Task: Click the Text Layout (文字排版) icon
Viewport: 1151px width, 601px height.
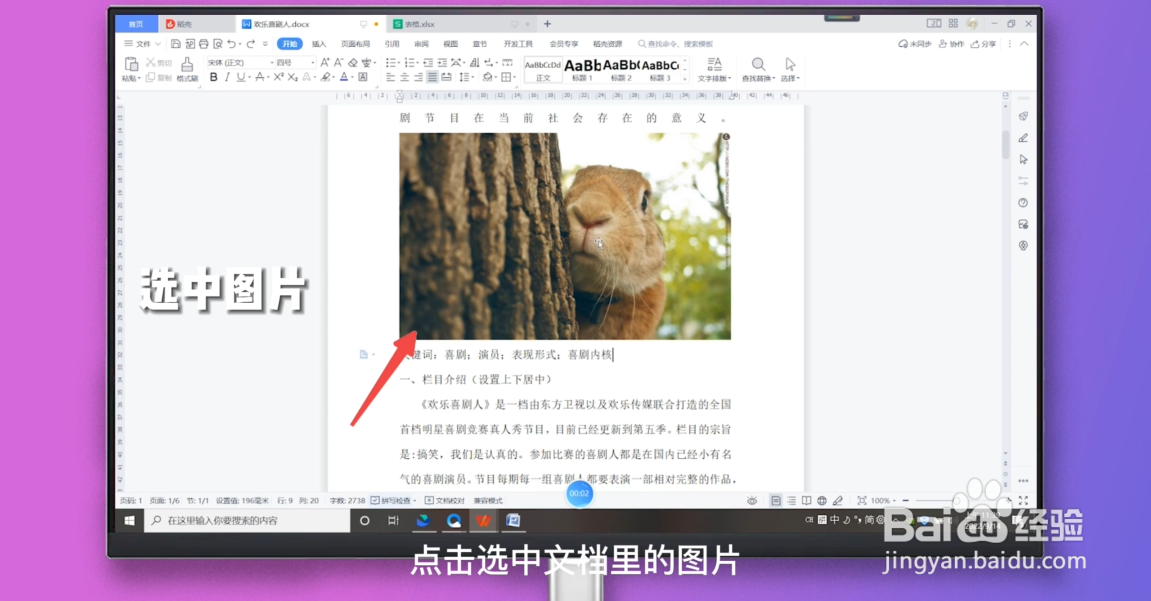Action: pos(714,64)
